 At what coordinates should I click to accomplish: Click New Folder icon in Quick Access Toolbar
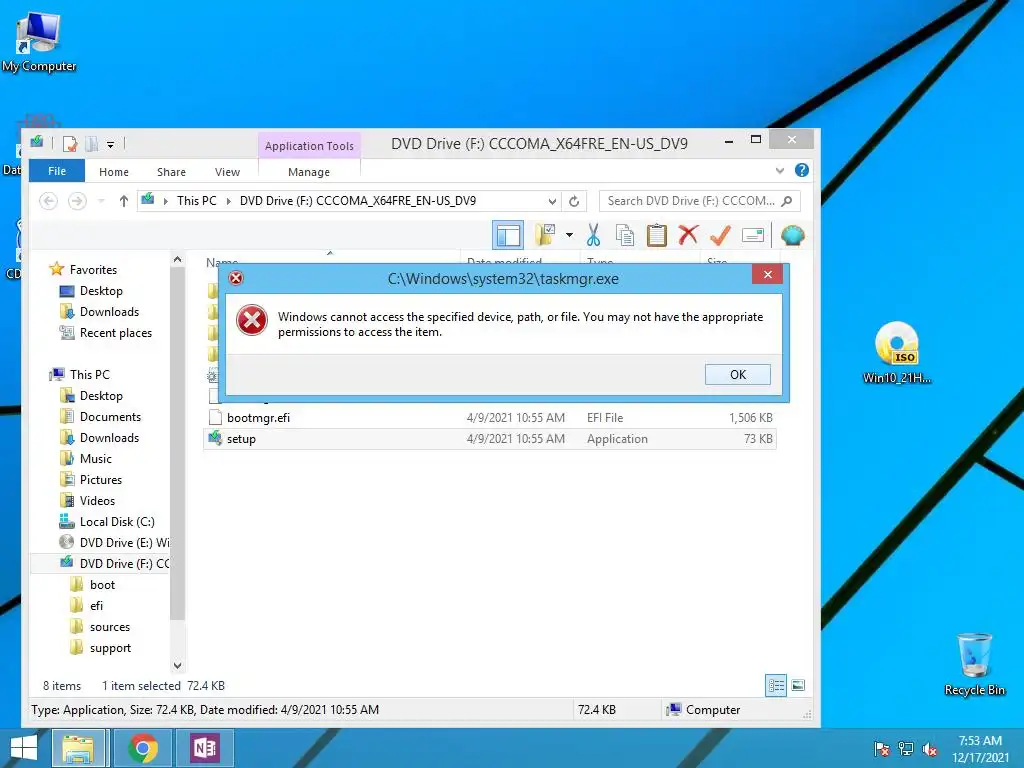pos(91,144)
